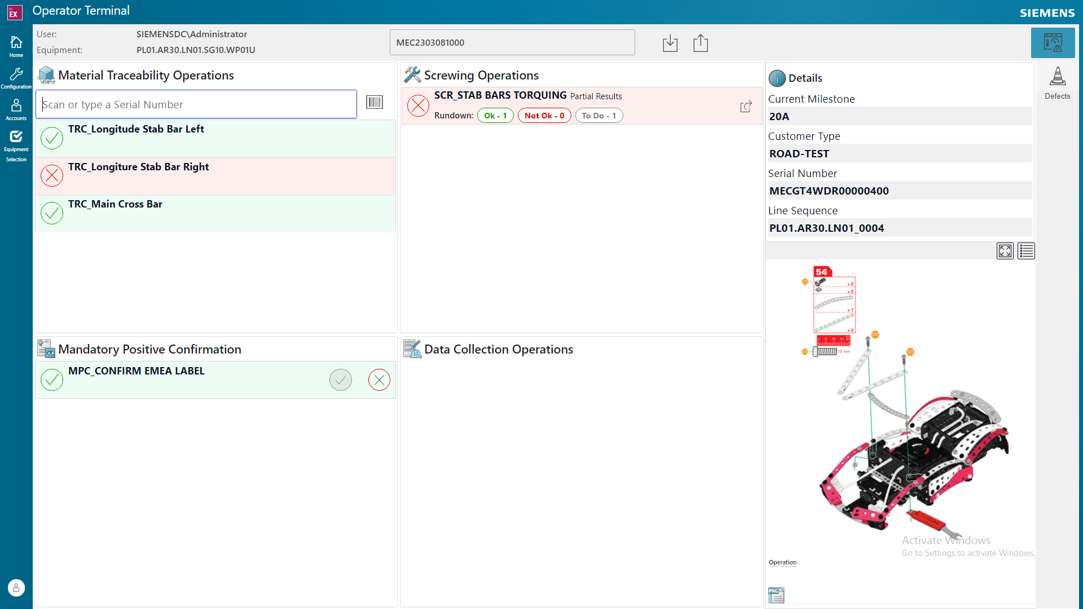Open the Operation link under the image
Image resolution: width=1083 pixels, height=609 pixels.
pyautogui.click(x=783, y=562)
